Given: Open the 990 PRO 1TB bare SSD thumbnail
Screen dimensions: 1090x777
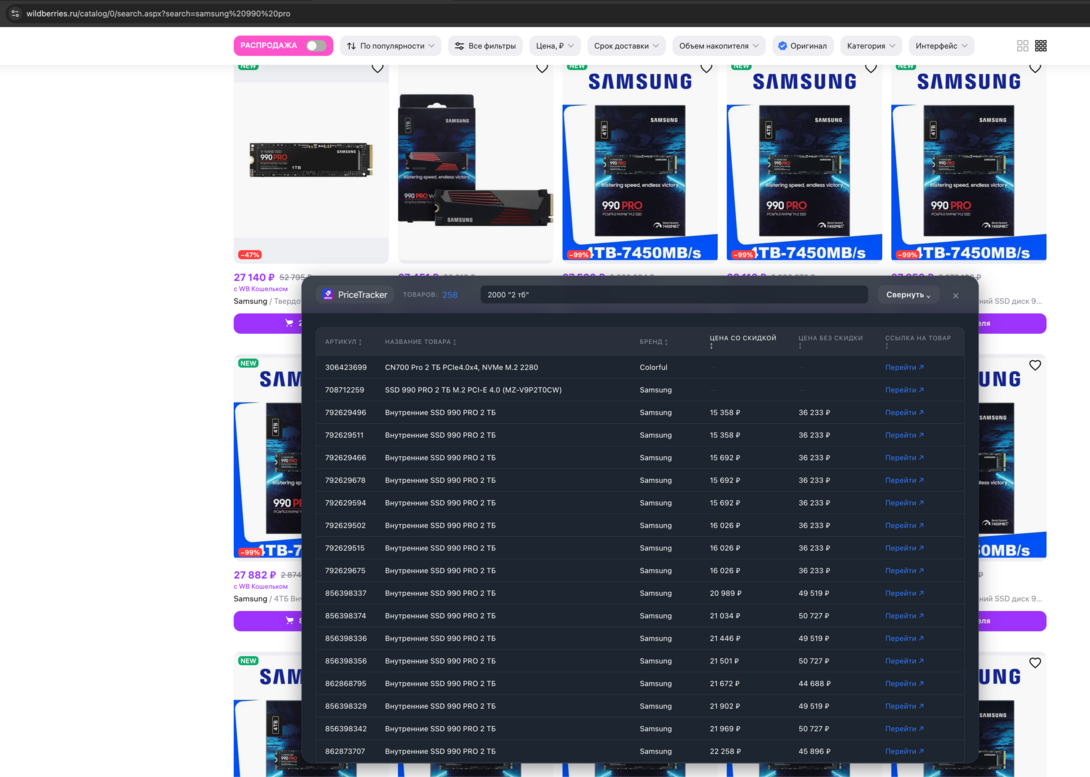Looking at the screenshot, I should (x=311, y=163).
